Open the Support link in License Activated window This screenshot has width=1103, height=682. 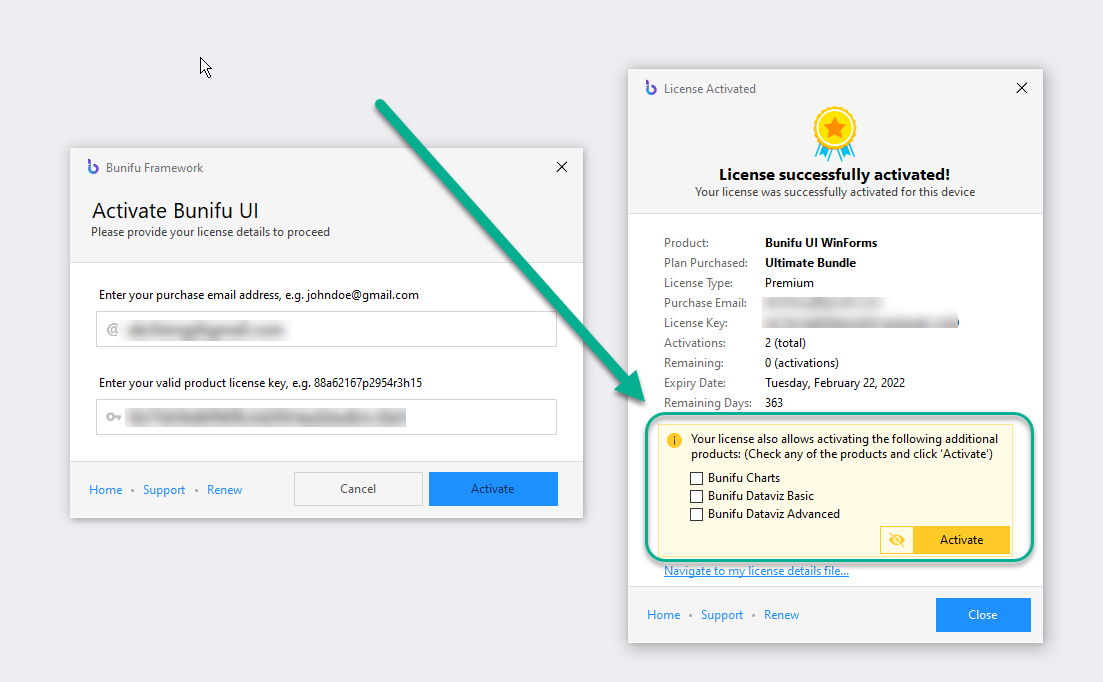point(722,615)
